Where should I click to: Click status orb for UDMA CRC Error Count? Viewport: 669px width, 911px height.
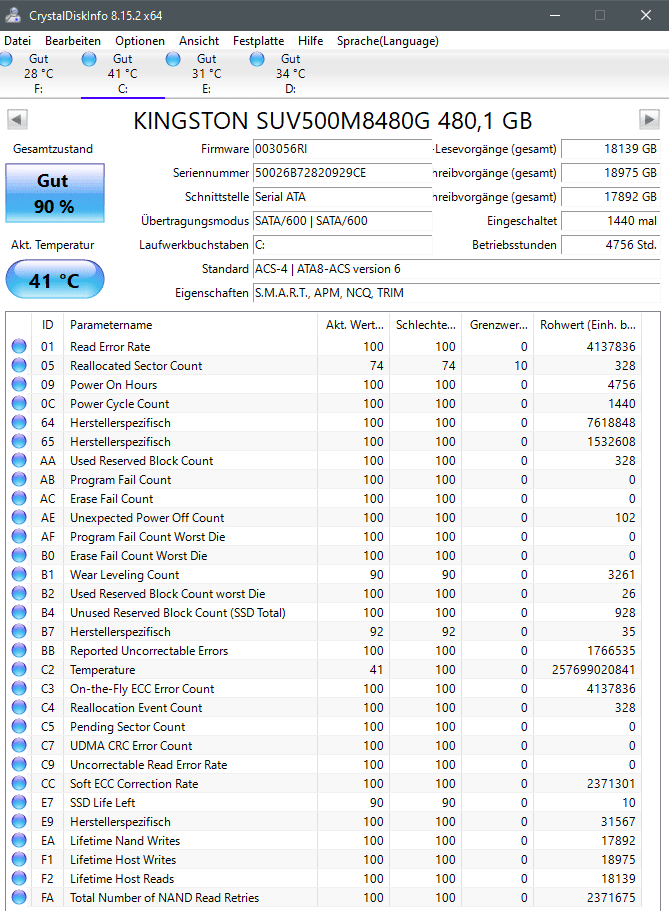[19, 745]
